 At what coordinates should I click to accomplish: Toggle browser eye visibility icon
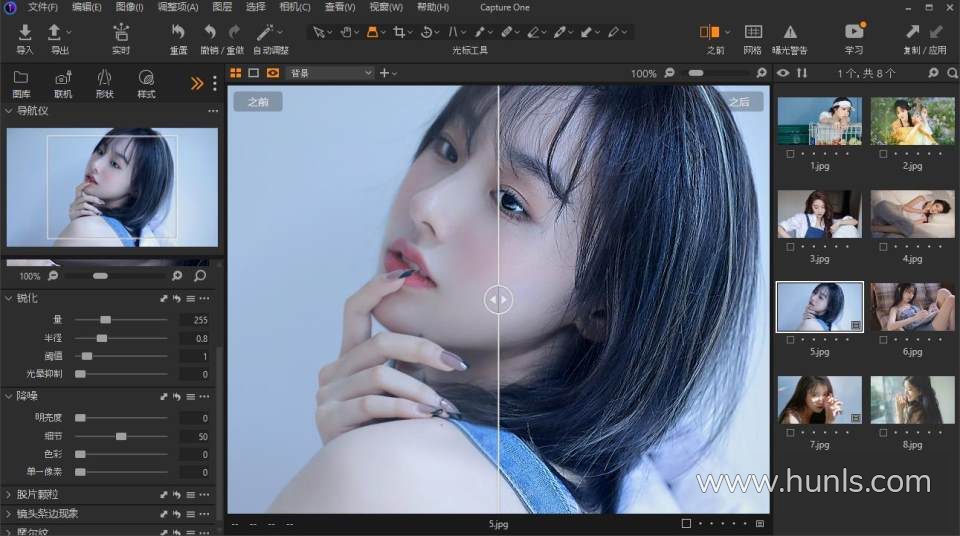(782, 73)
